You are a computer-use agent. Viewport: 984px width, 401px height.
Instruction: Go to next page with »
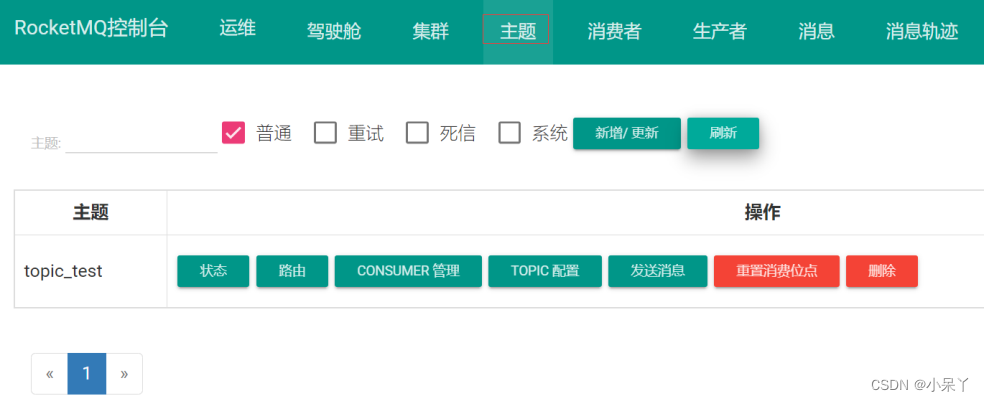pyautogui.click(x=124, y=374)
